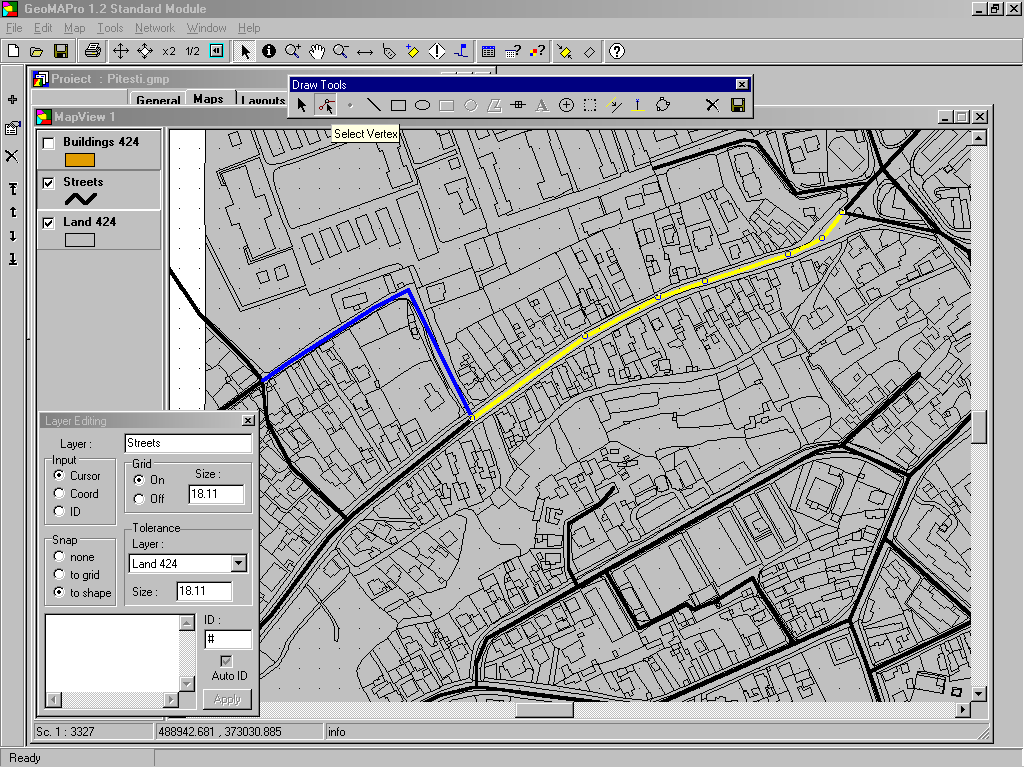The width and height of the screenshot is (1024, 768).
Task: Click the Delete X in Draw Tools
Action: 712,105
